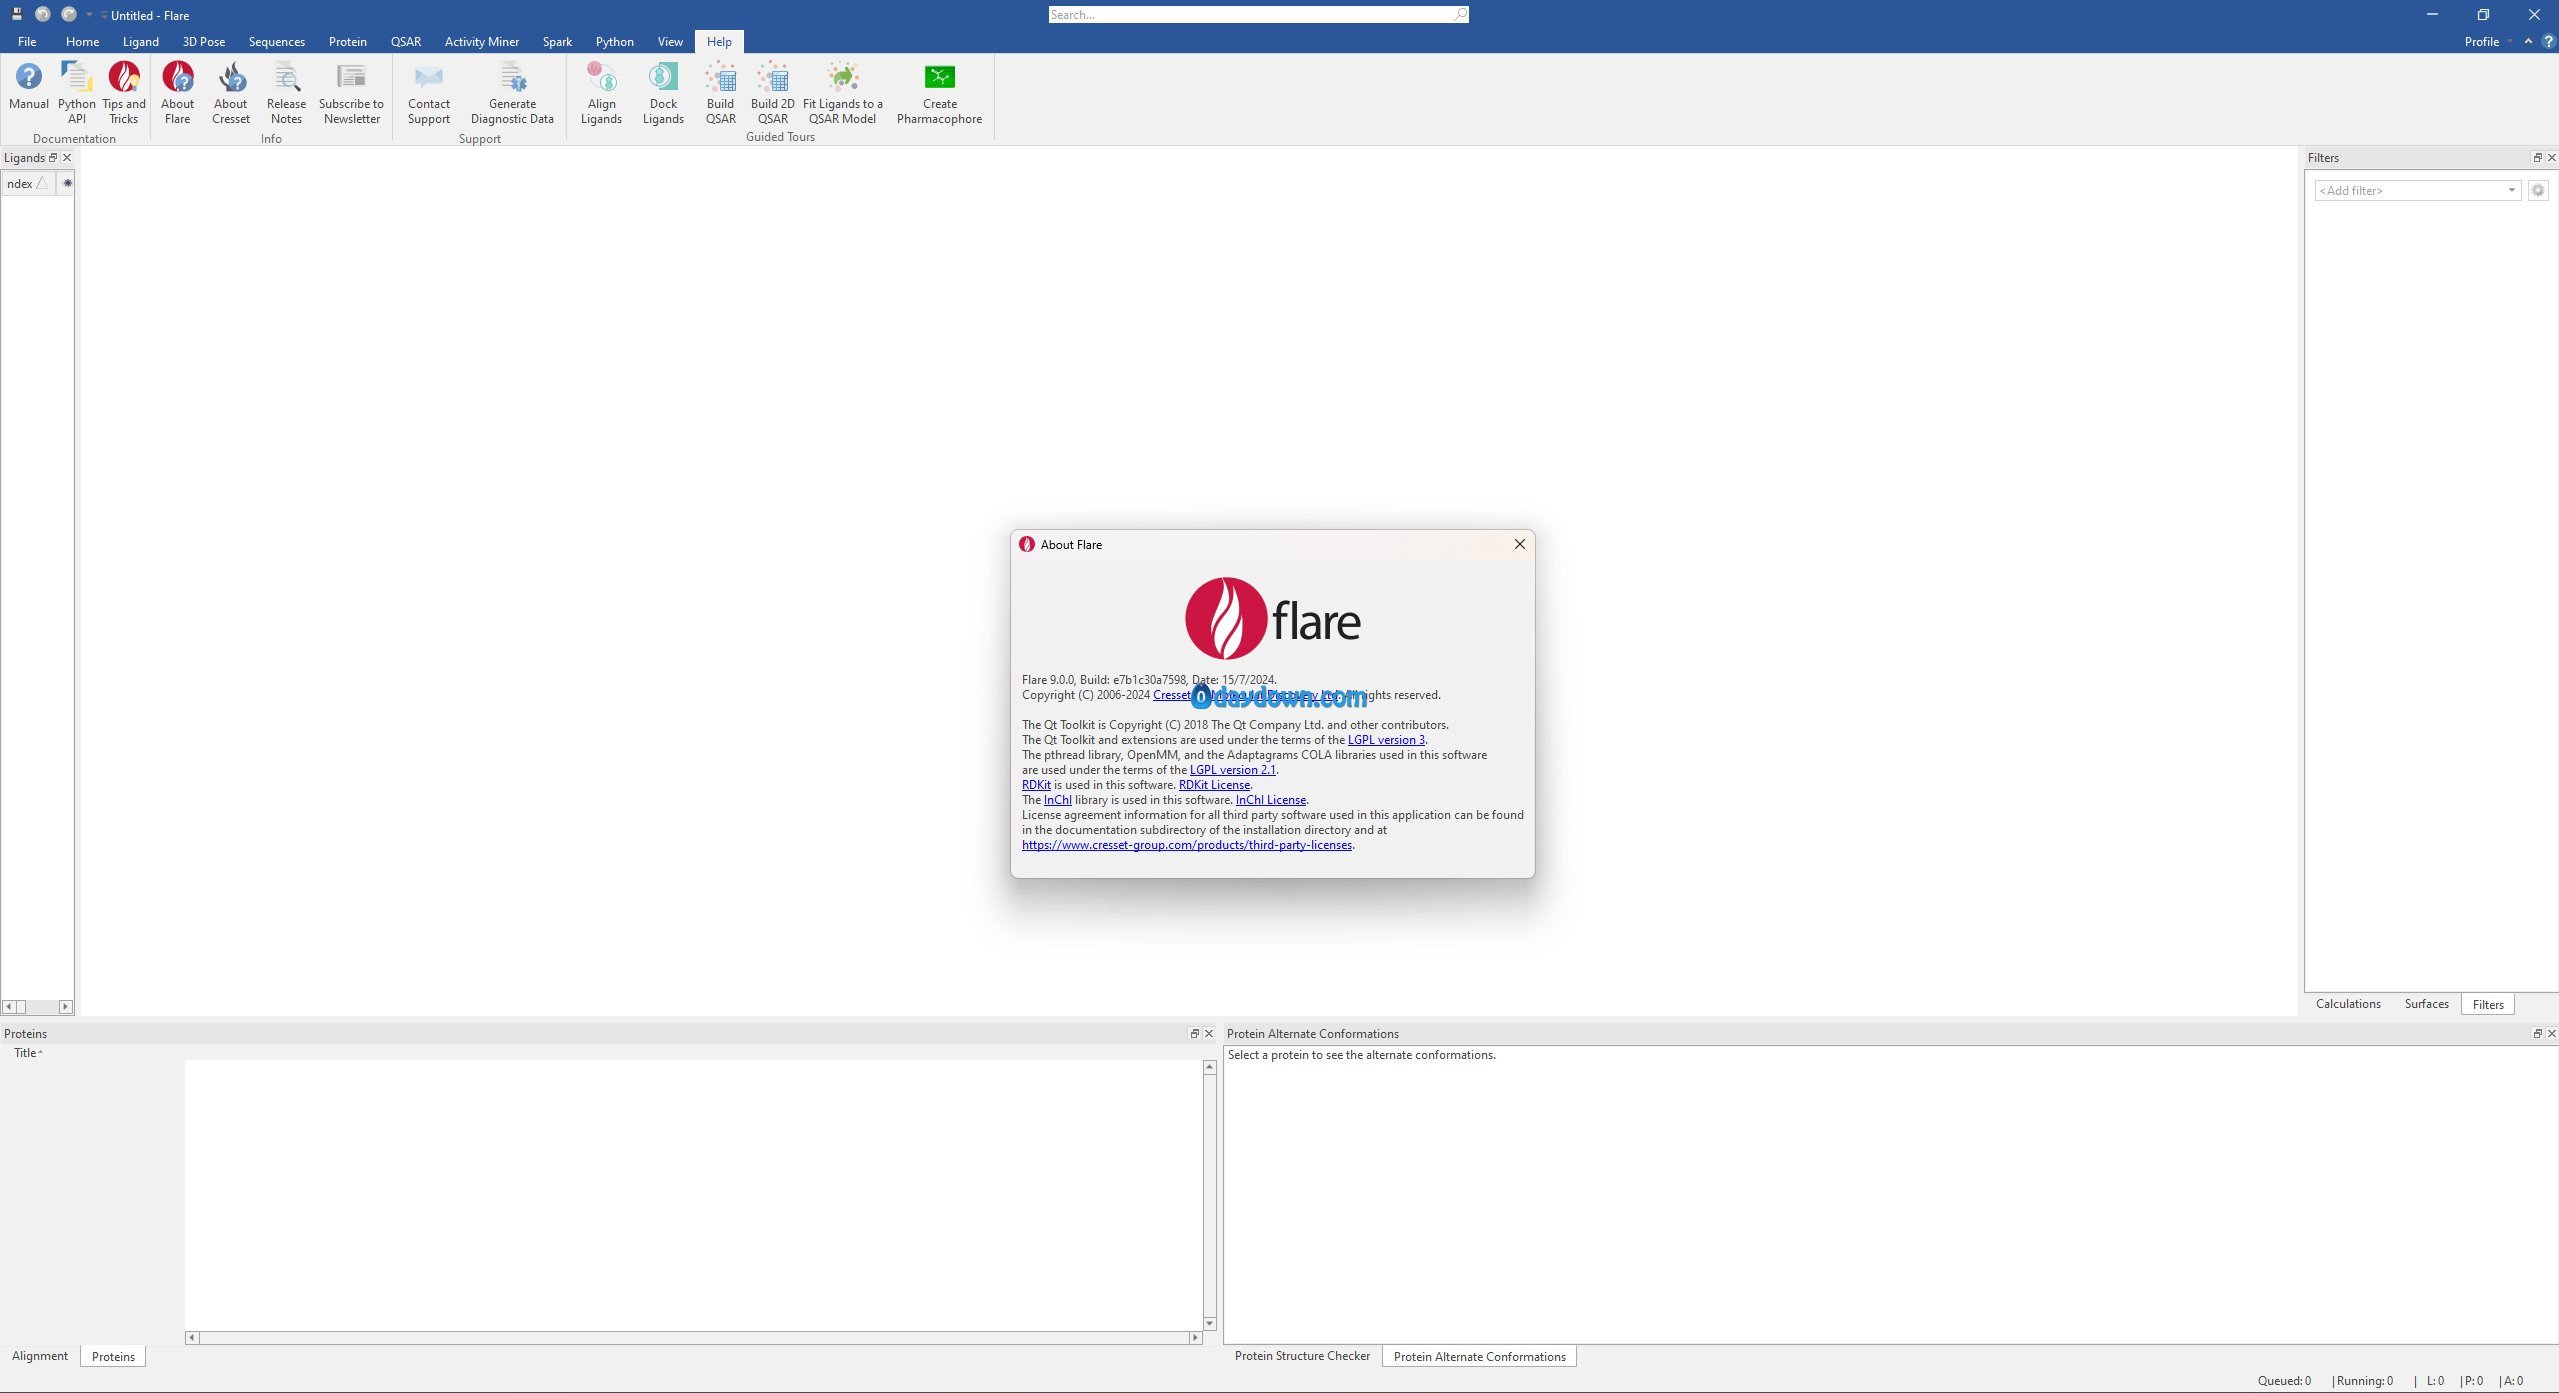
Task: Click the help question mark at top right
Action: click(x=2548, y=41)
